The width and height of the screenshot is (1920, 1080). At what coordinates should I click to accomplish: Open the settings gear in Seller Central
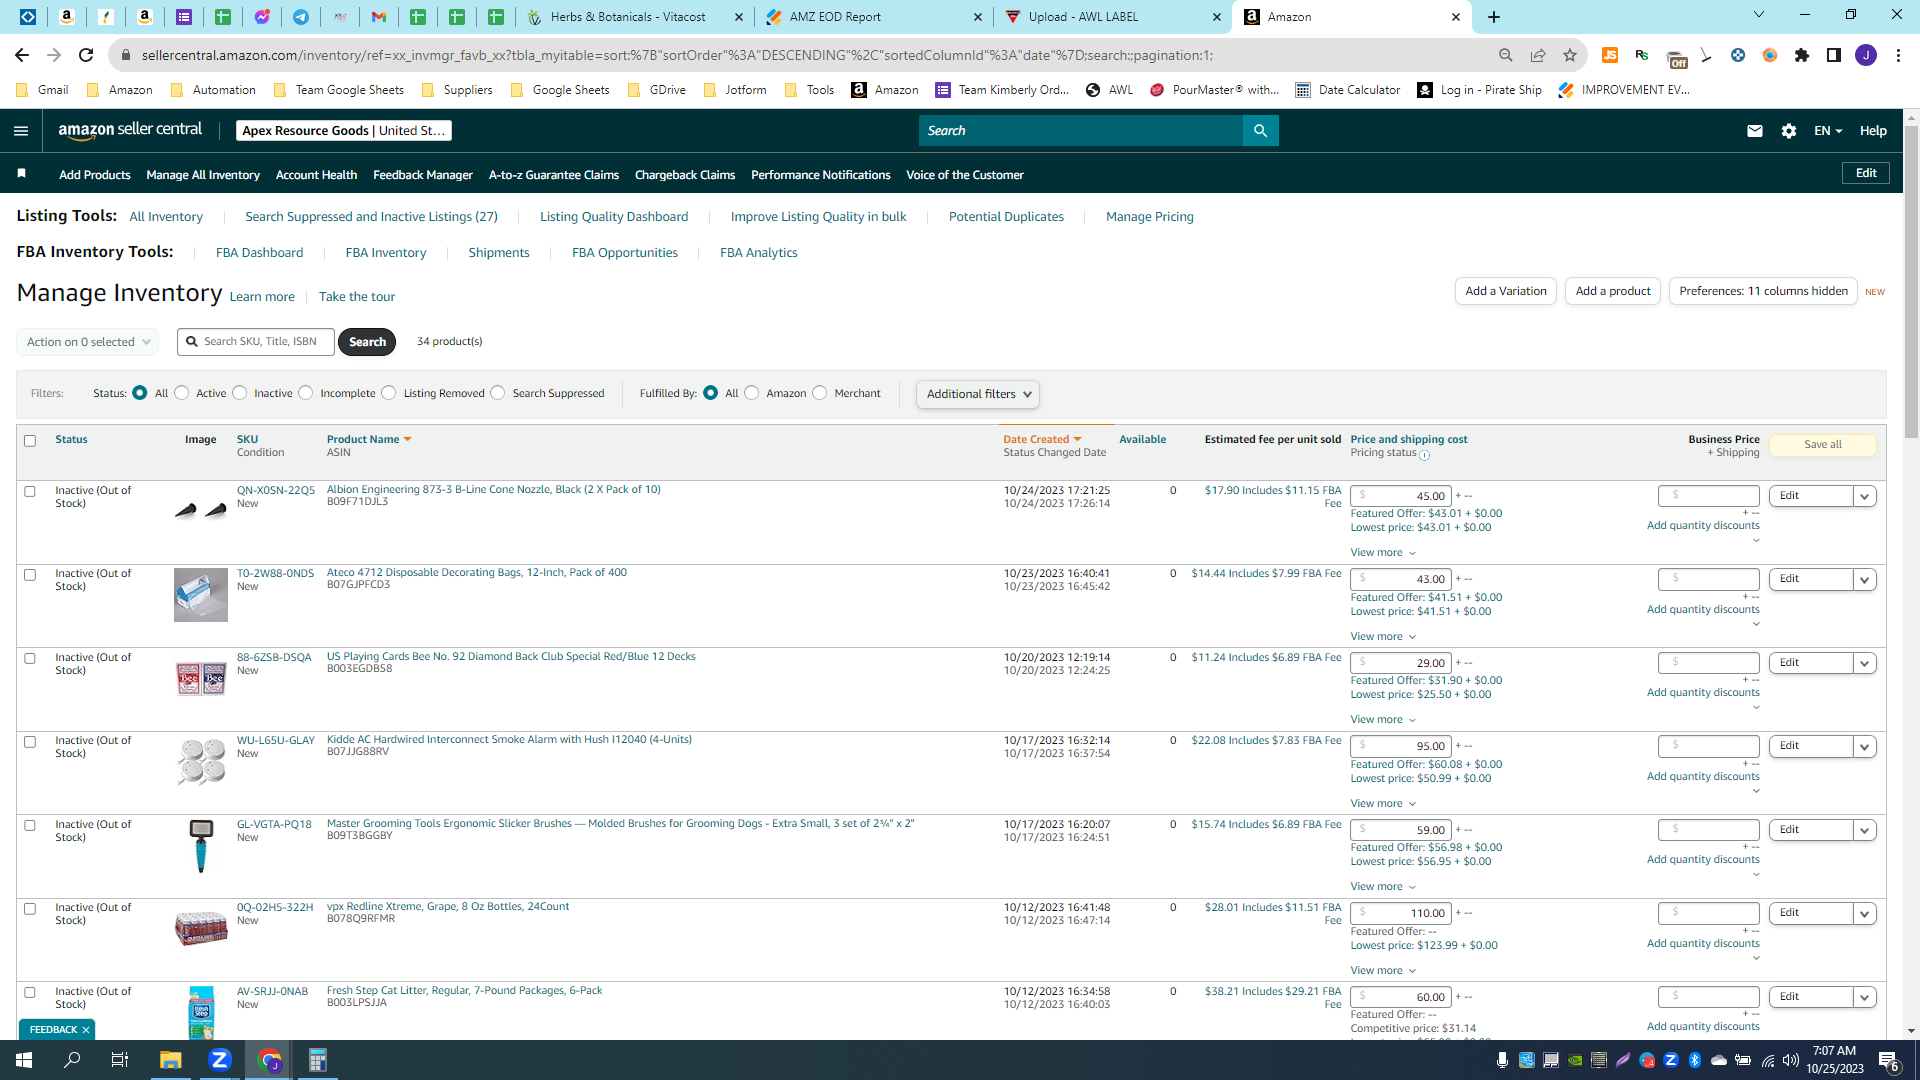coord(1789,131)
